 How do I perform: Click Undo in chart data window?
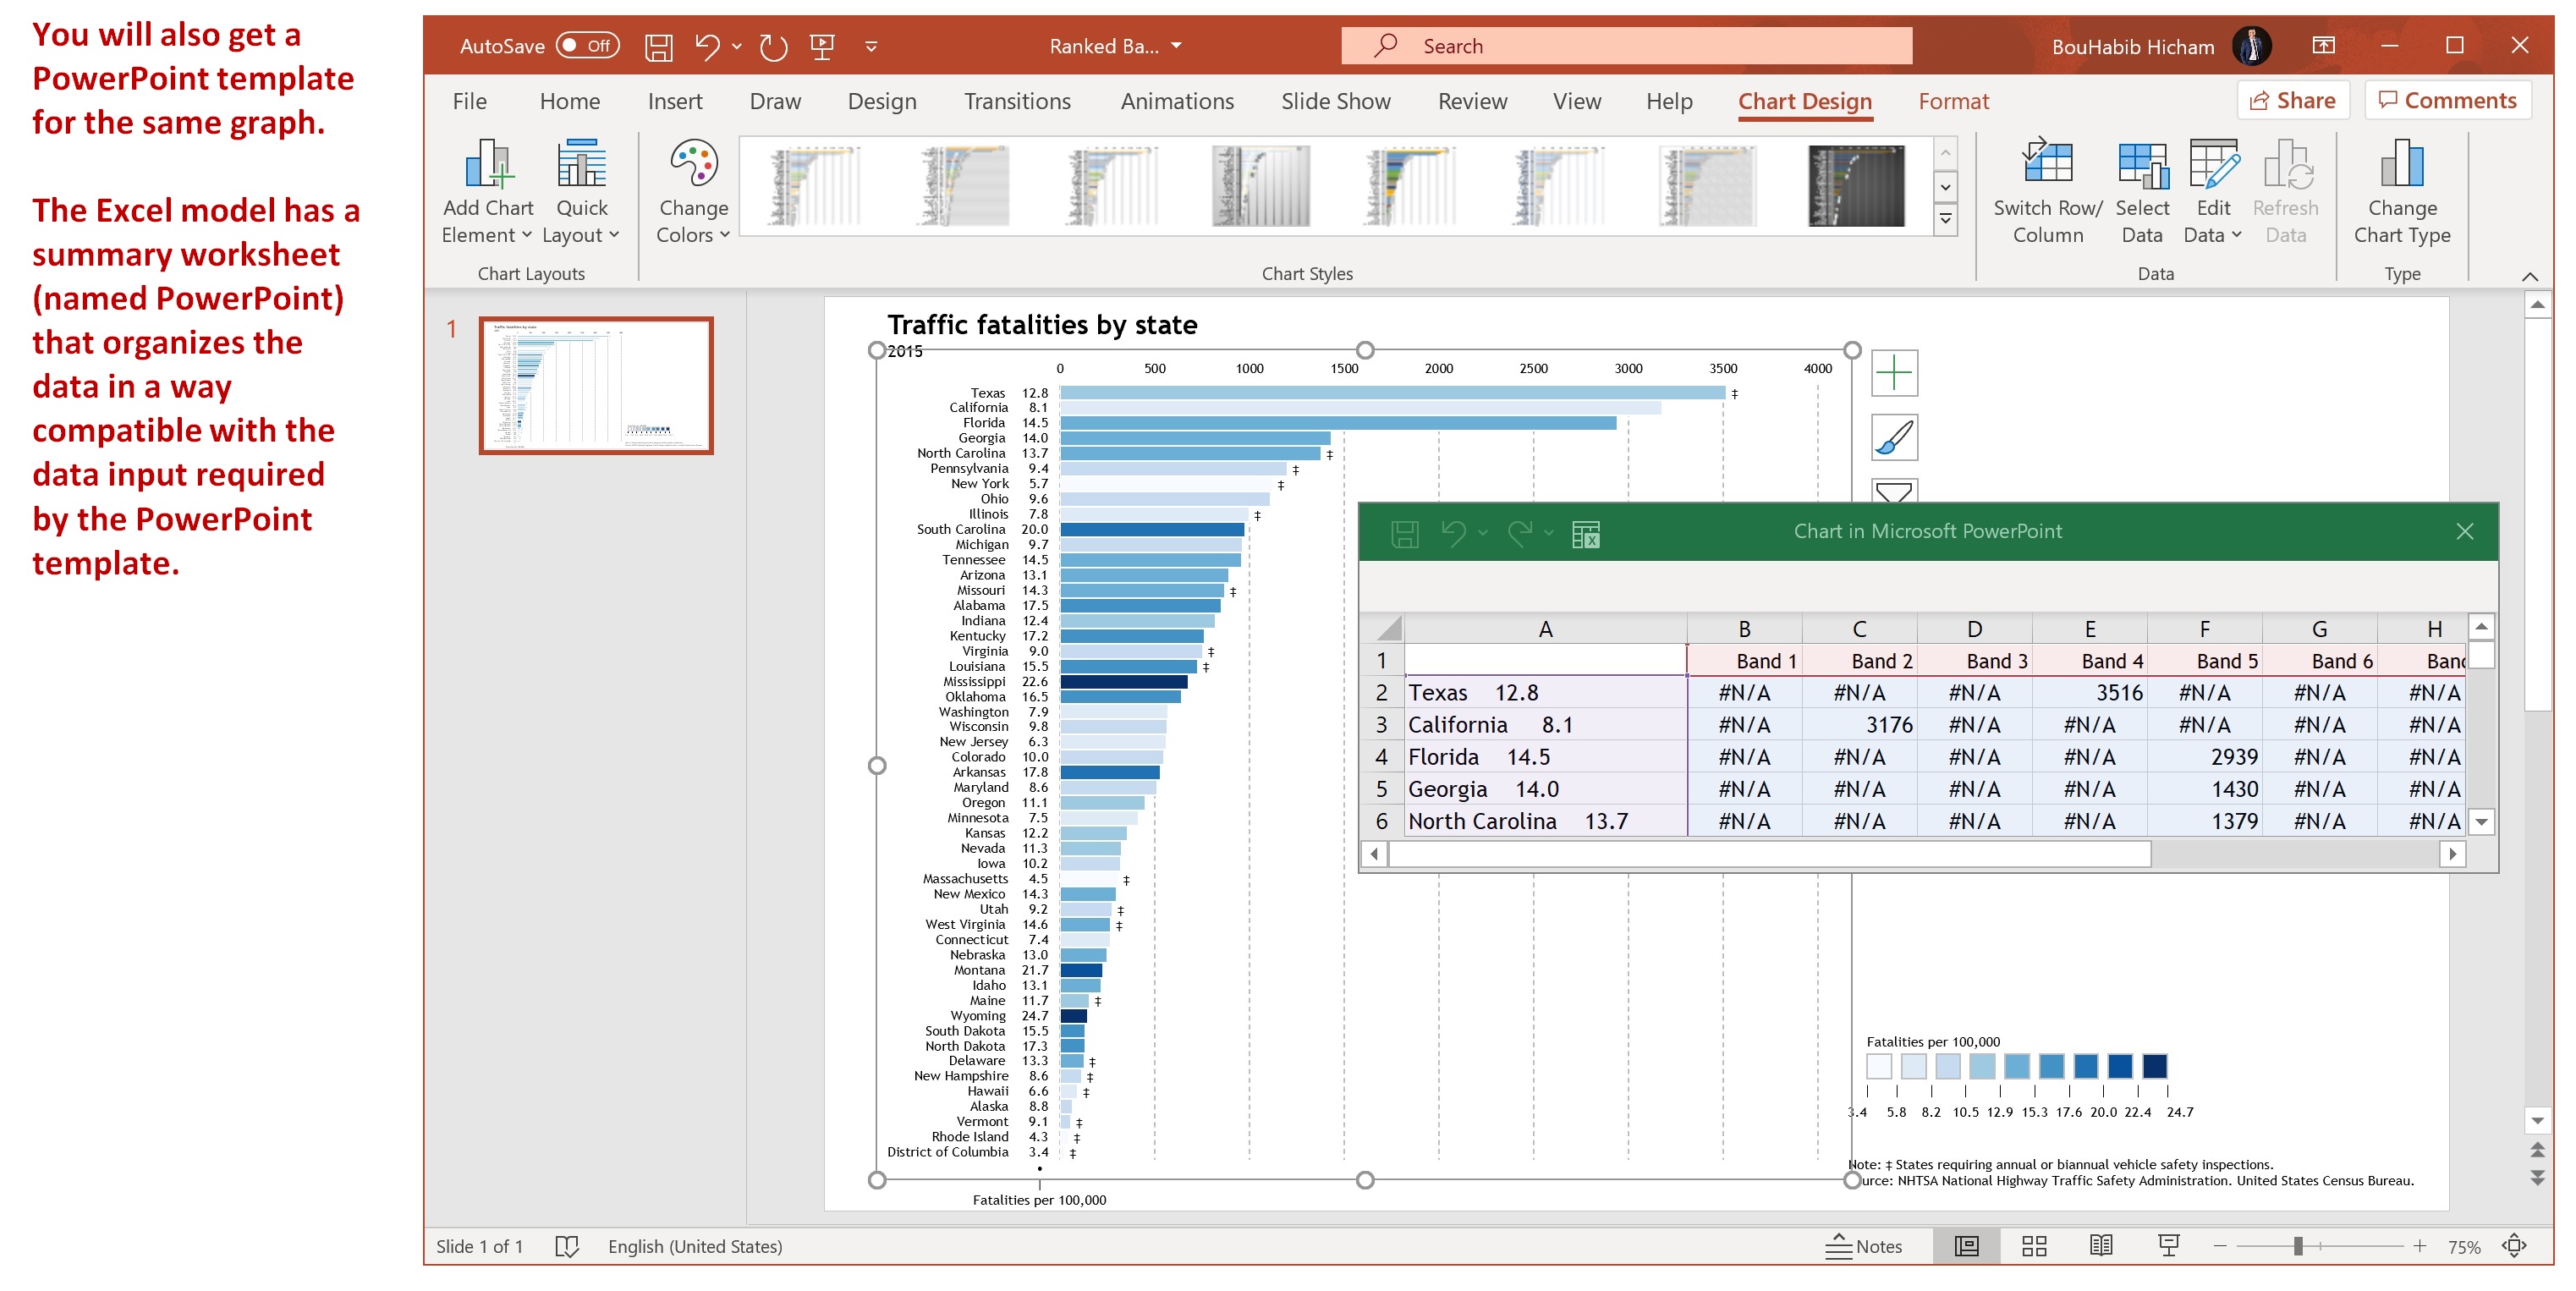(x=1453, y=533)
